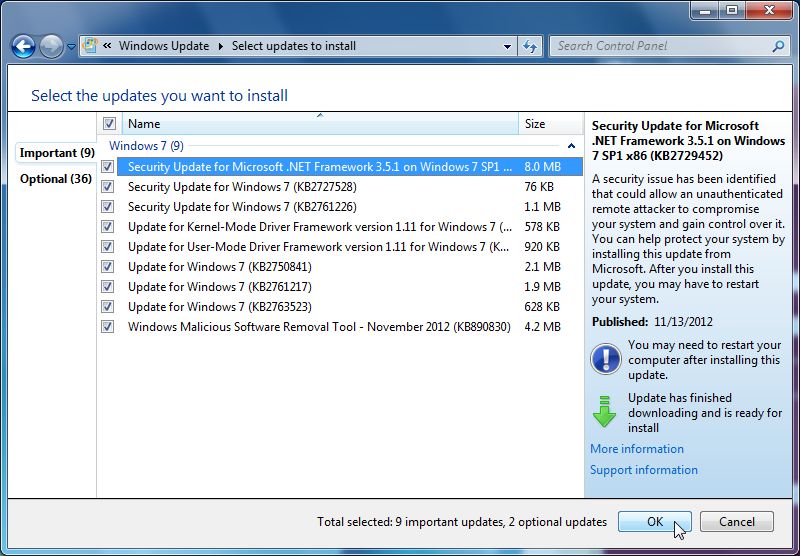Sort updates by Name column
The image size is (800, 556).
pos(320,123)
